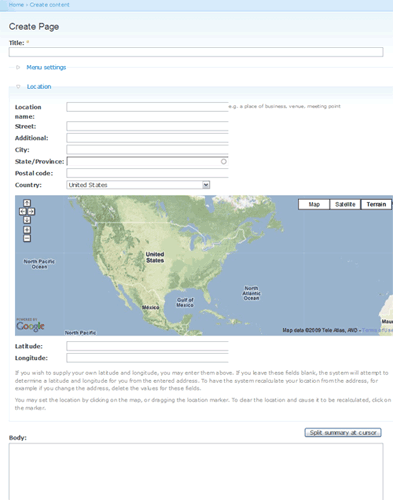Click into the Longitude input field
Screen dimensions: 393x500
[147, 358]
